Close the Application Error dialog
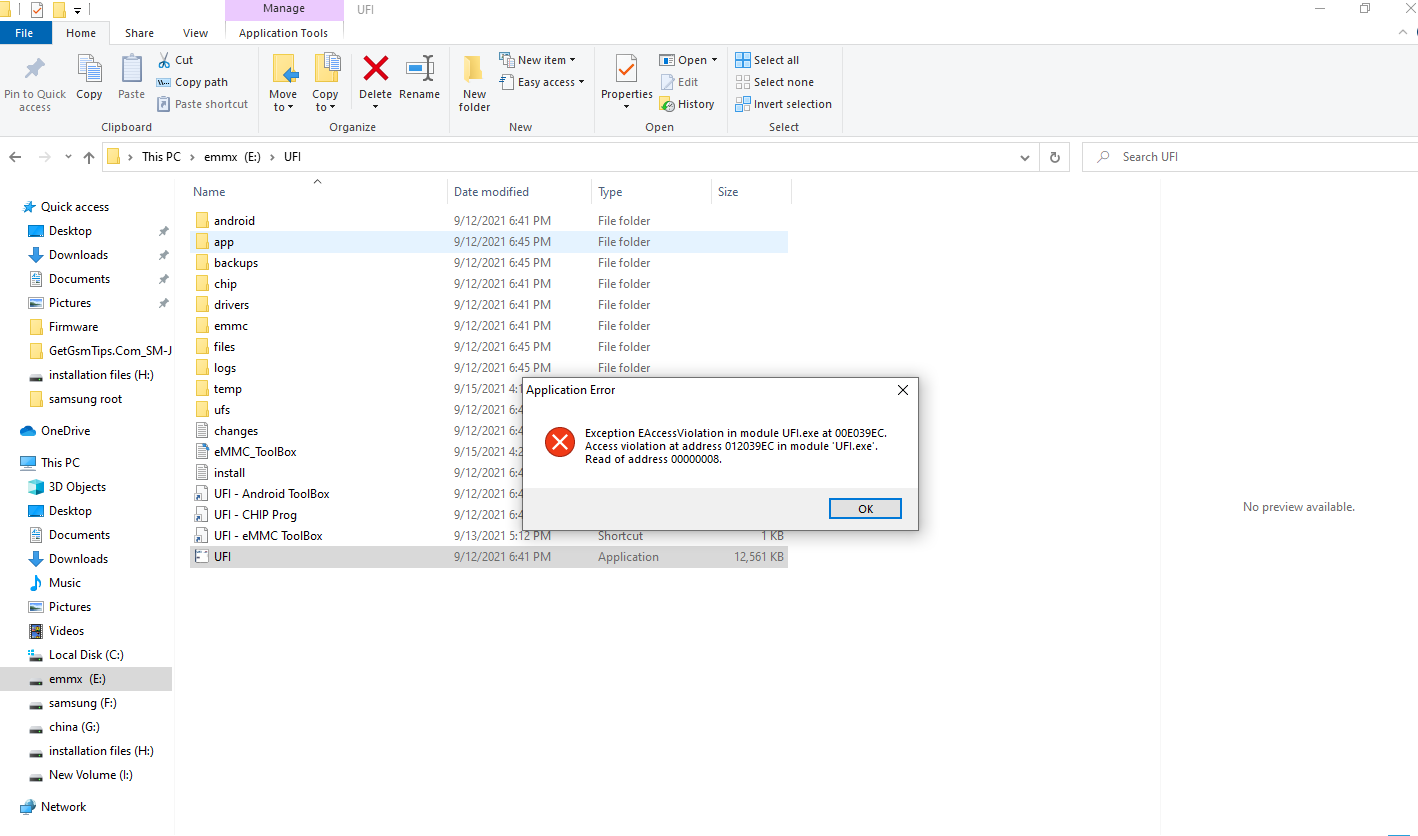The image size is (1418, 836). (902, 390)
